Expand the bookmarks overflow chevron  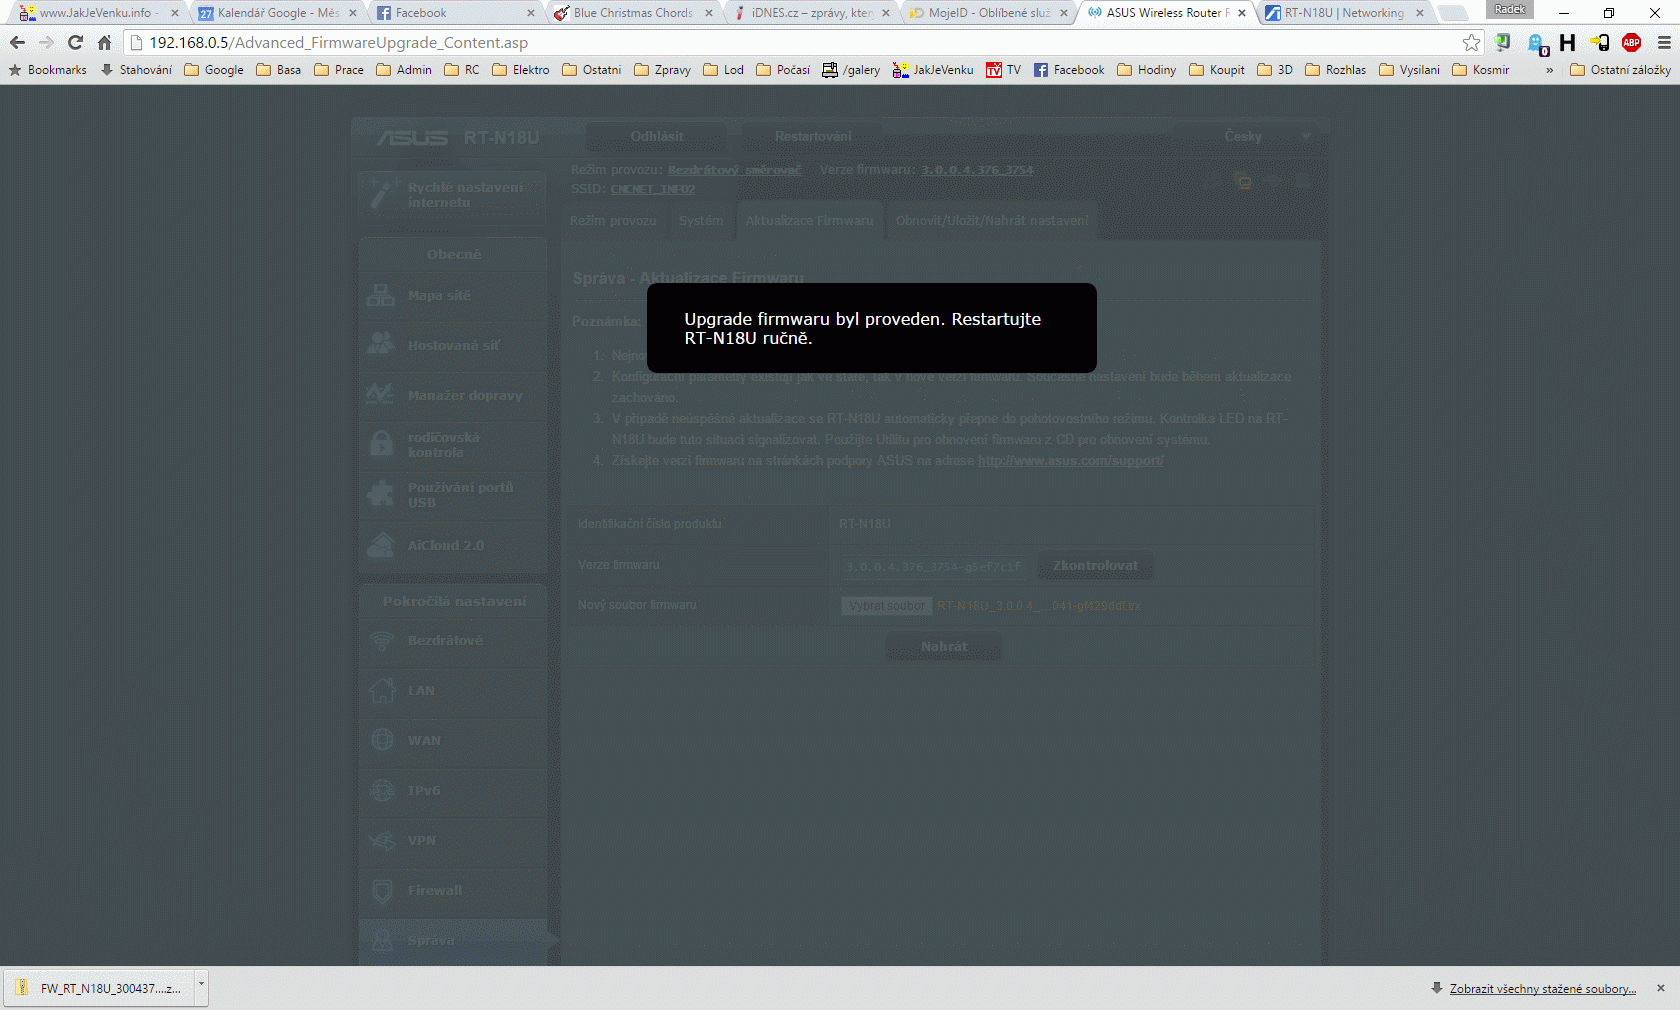[1549, 70]
